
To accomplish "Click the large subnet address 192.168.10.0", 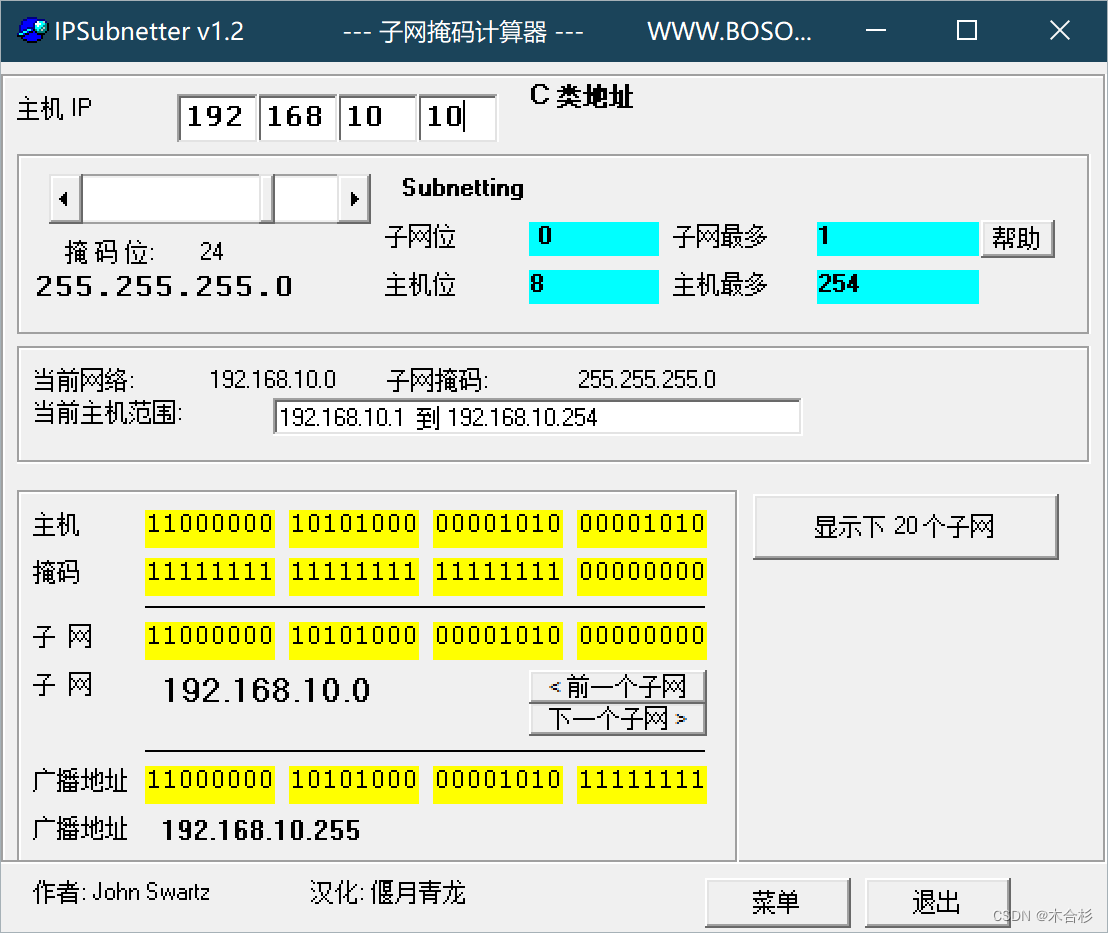I will [x=266, y=690].
